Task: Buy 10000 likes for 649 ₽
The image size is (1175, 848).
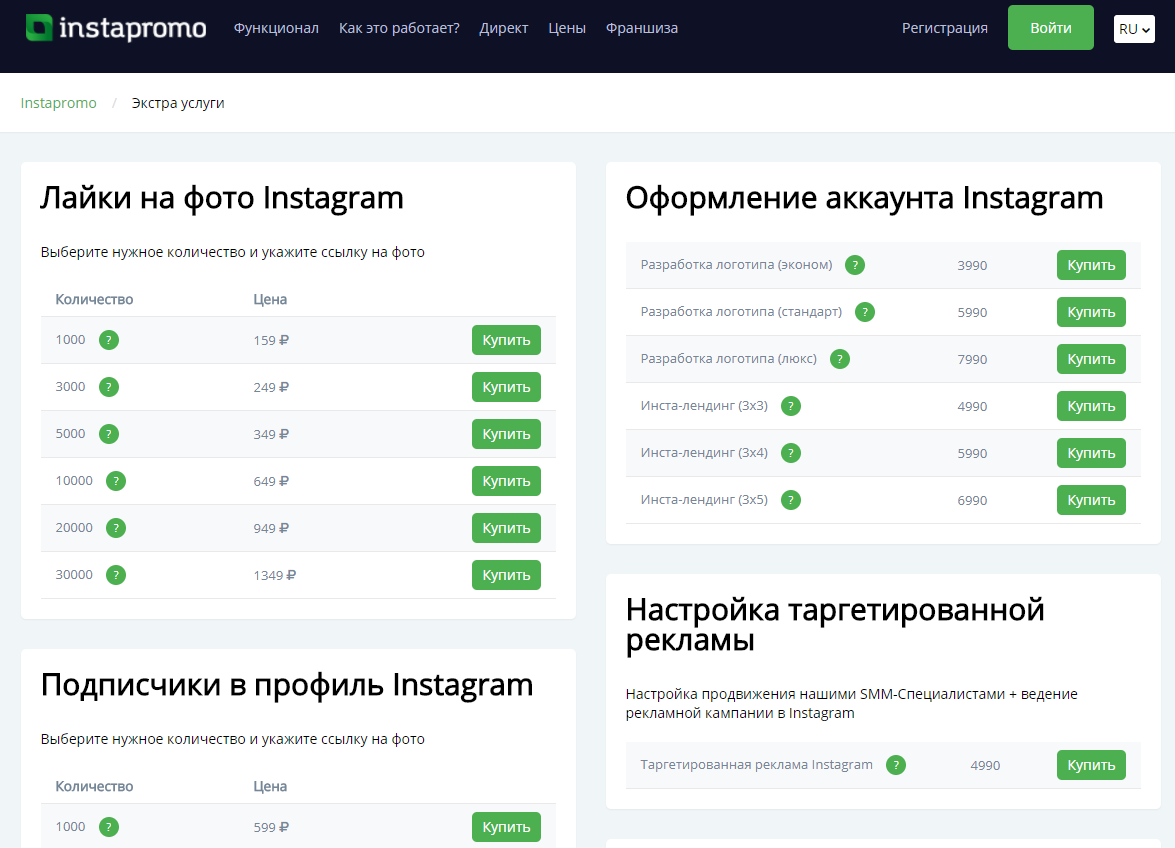Action: 506,481
